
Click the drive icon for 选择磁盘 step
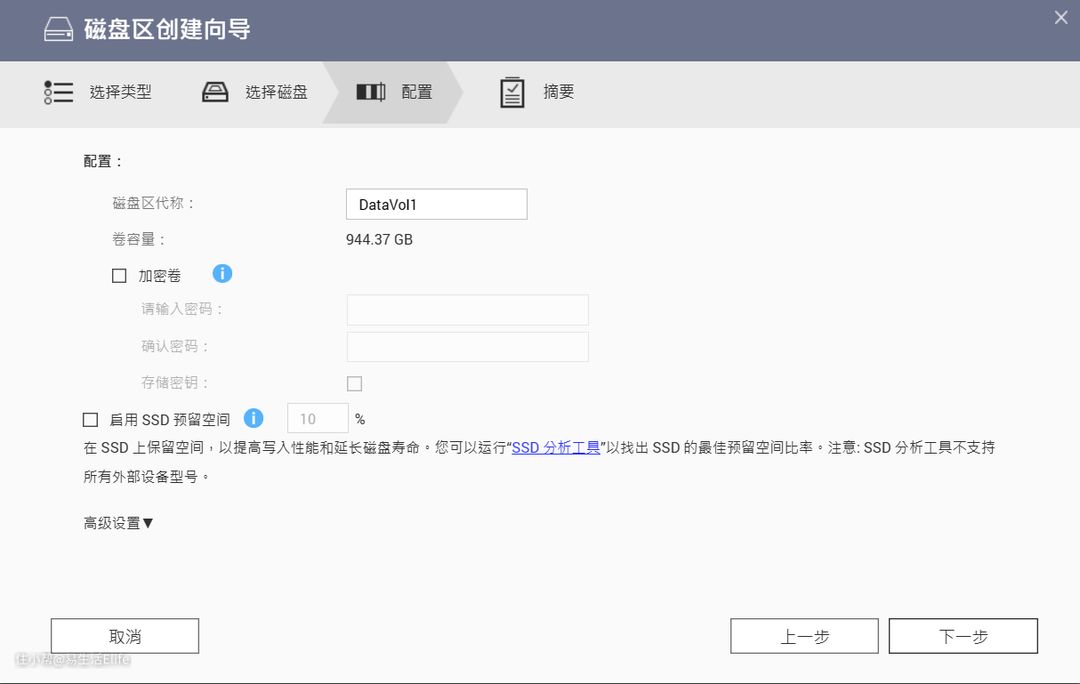pos(215,92)
